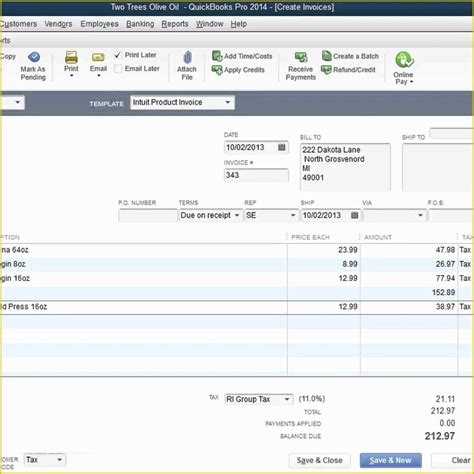Click the Amount column header
474x474 pixels.
click(x=378, y=237)
